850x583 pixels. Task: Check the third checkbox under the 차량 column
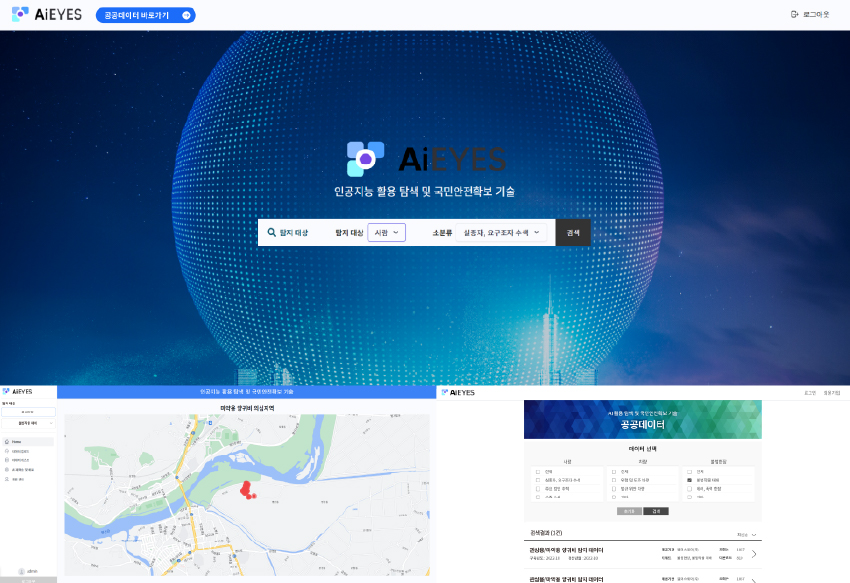(x=614, y=489)
